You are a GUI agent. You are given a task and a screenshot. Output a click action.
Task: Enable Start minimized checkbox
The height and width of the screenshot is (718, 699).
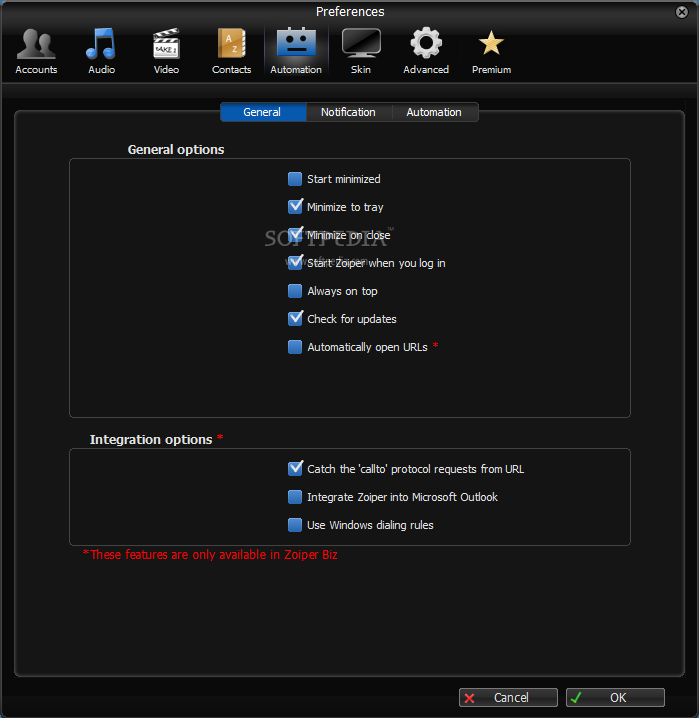tap(295, 179)
